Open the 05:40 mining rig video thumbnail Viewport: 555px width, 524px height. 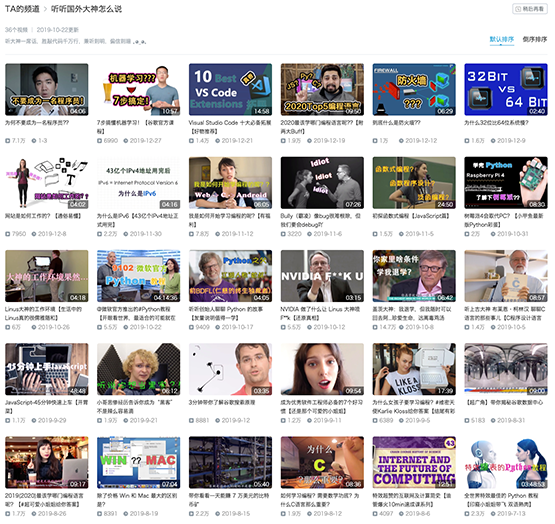230,462
